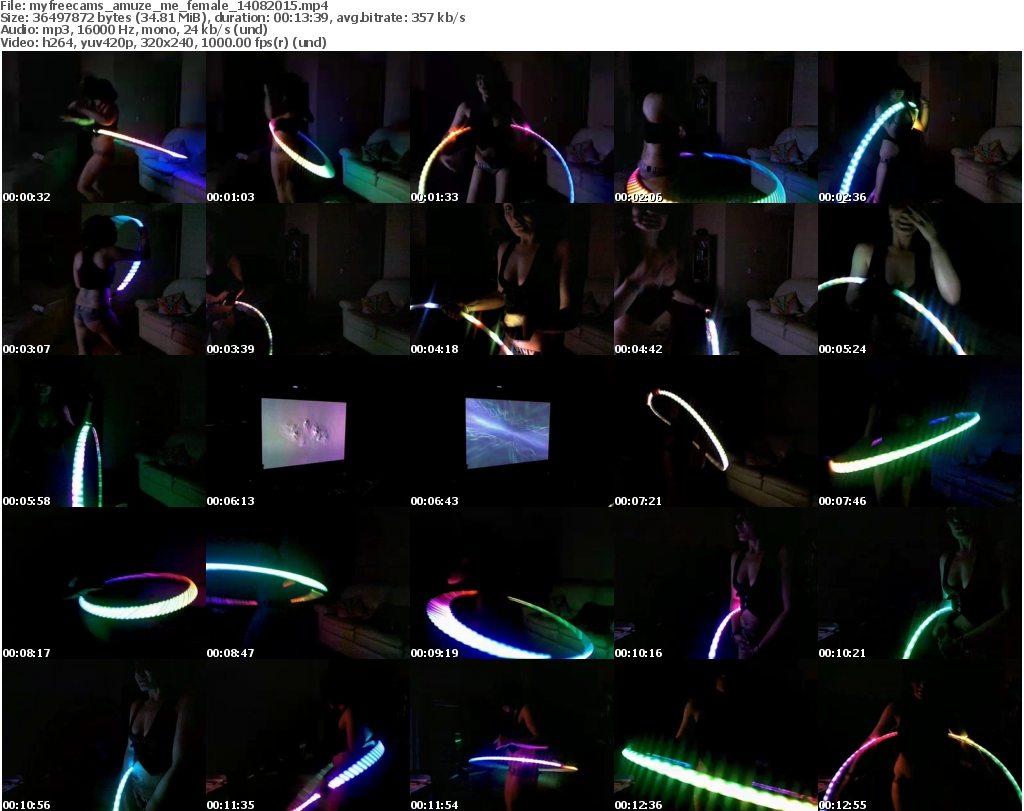
Task: Select the thumbnail stamped 00:03:07
Action: (104, 279)
